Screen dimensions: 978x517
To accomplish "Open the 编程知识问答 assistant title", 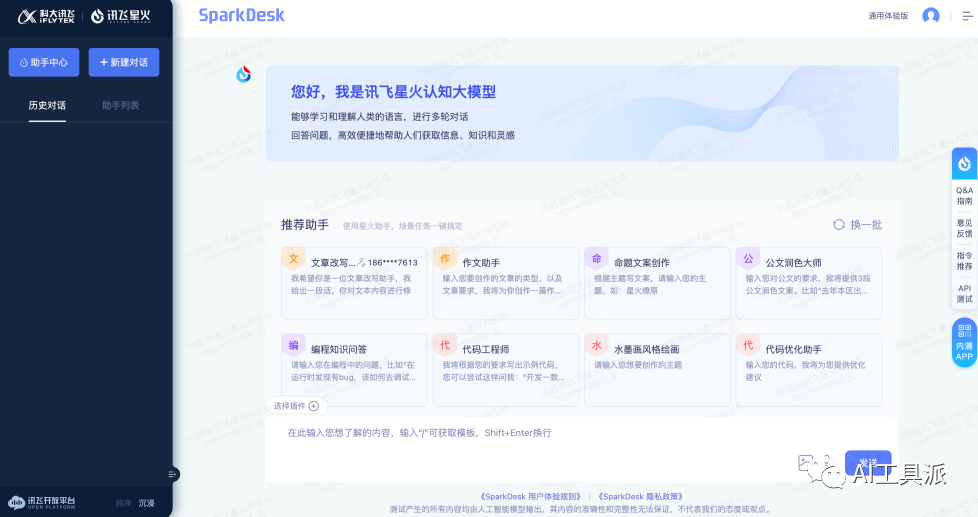I will pyautogui.click(x=339, y=349).
